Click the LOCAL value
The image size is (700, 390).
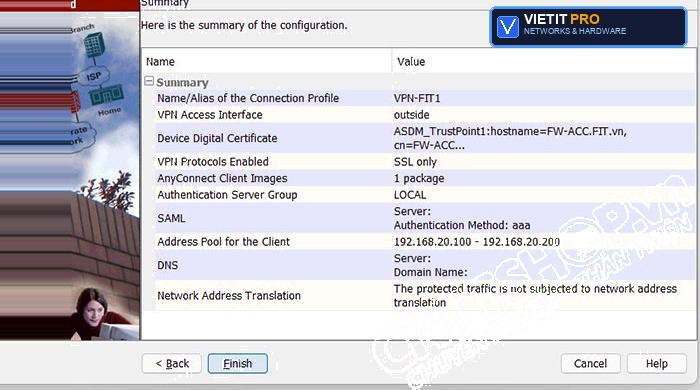click(x=410, y=195)
